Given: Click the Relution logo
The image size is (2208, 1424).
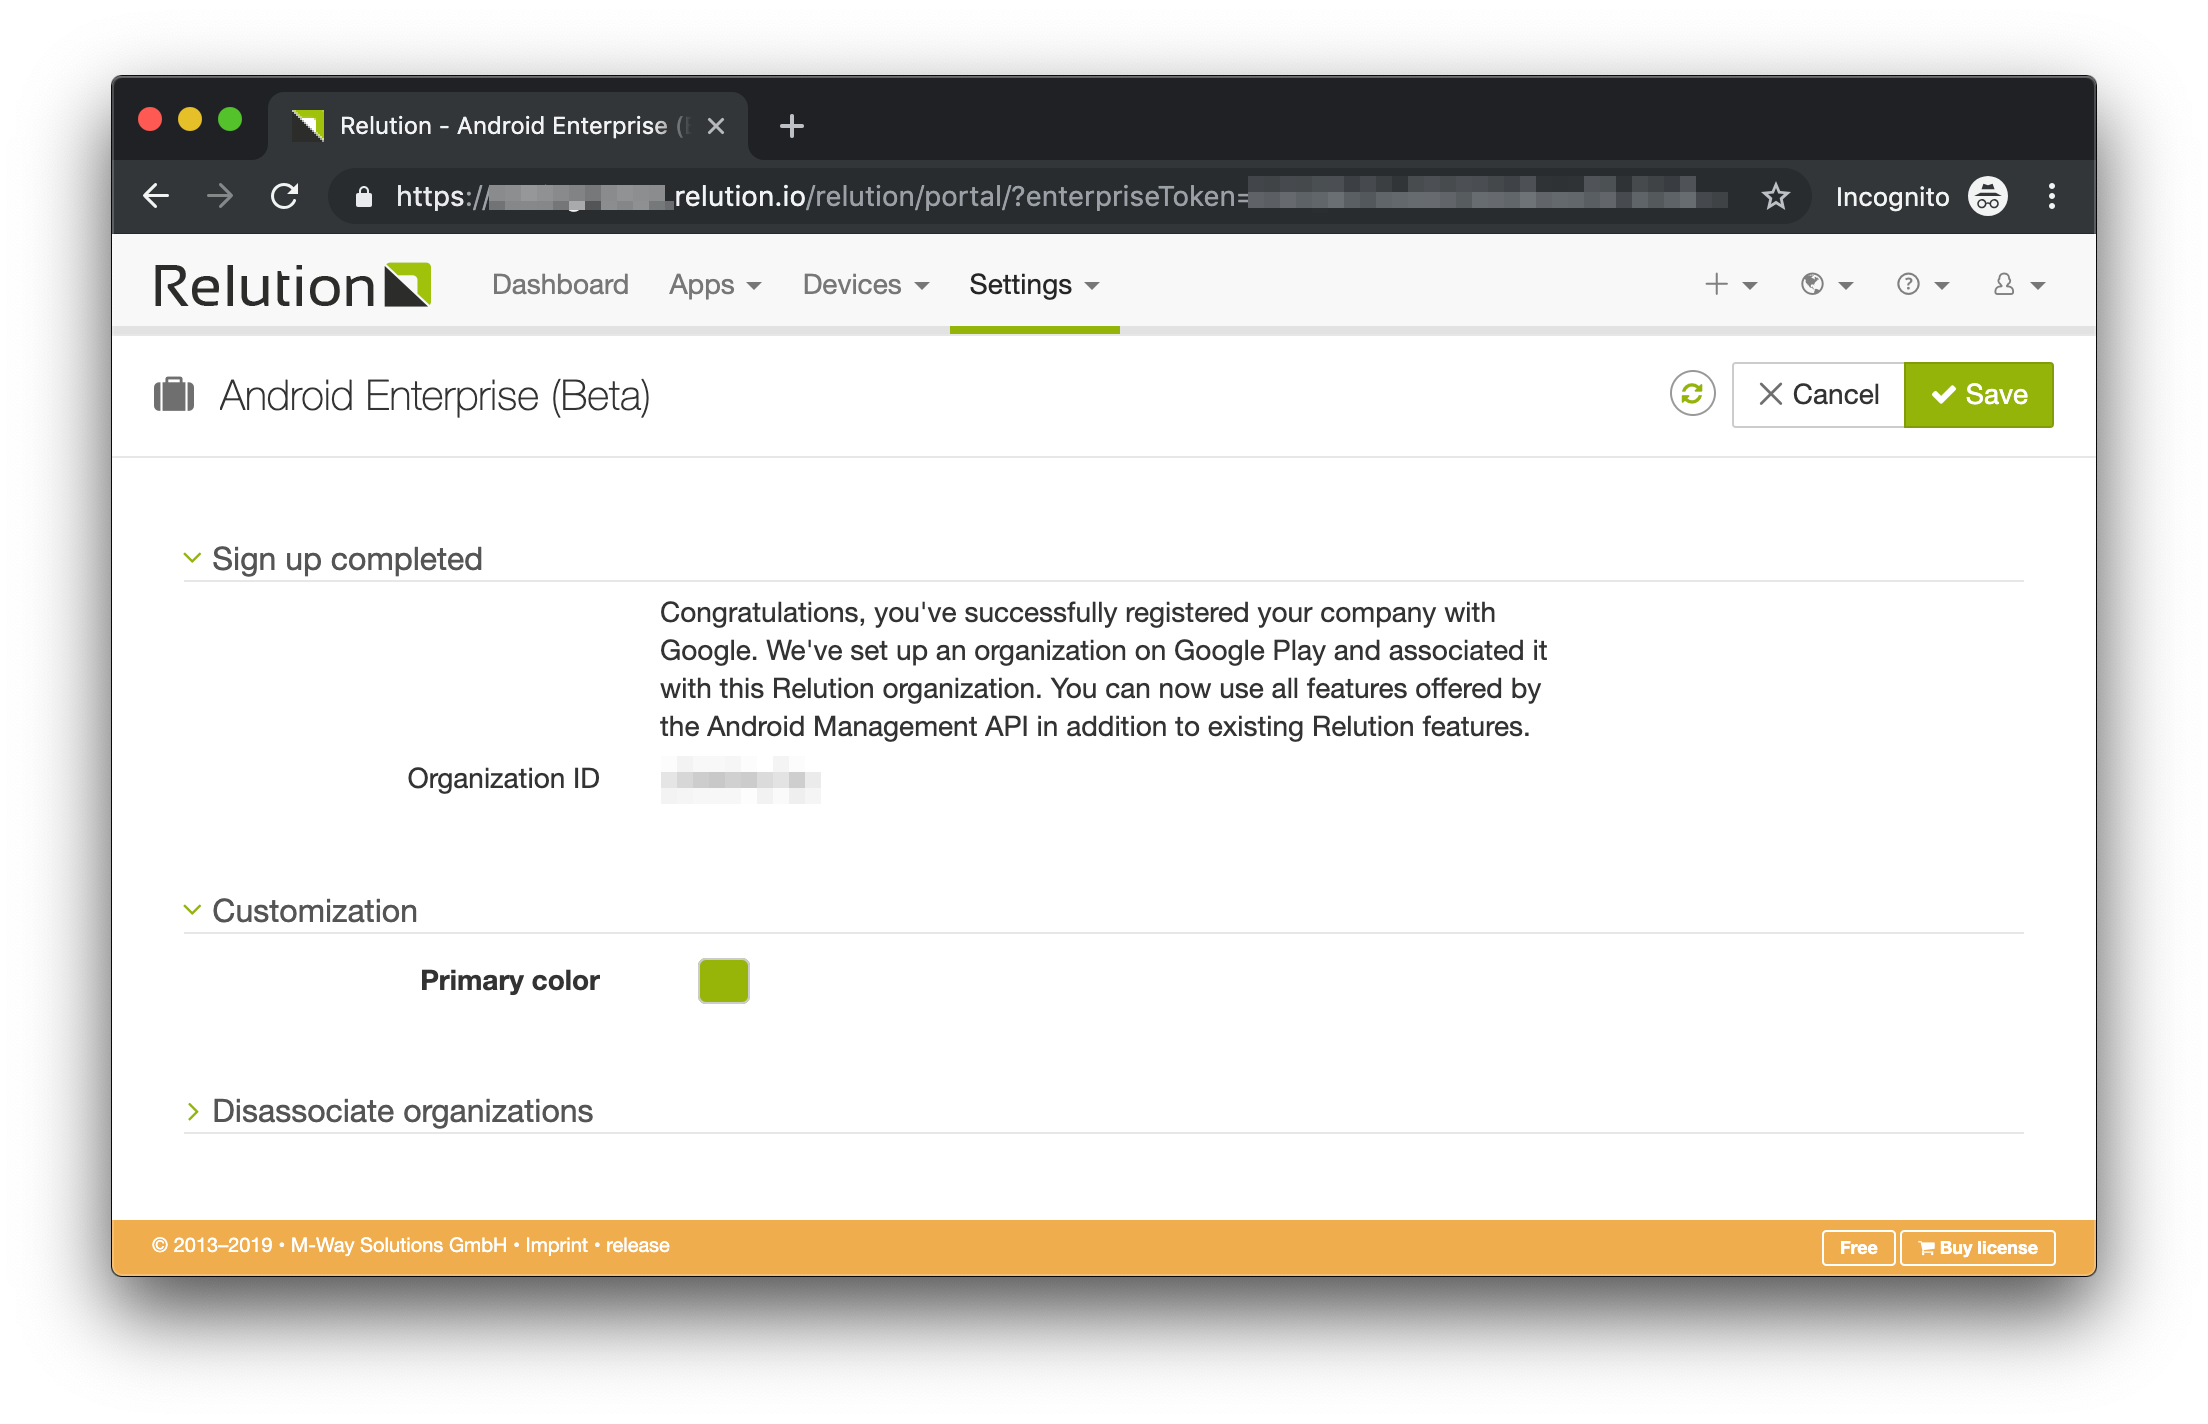Looking at the screenshot, I should [x=292, y=286].
